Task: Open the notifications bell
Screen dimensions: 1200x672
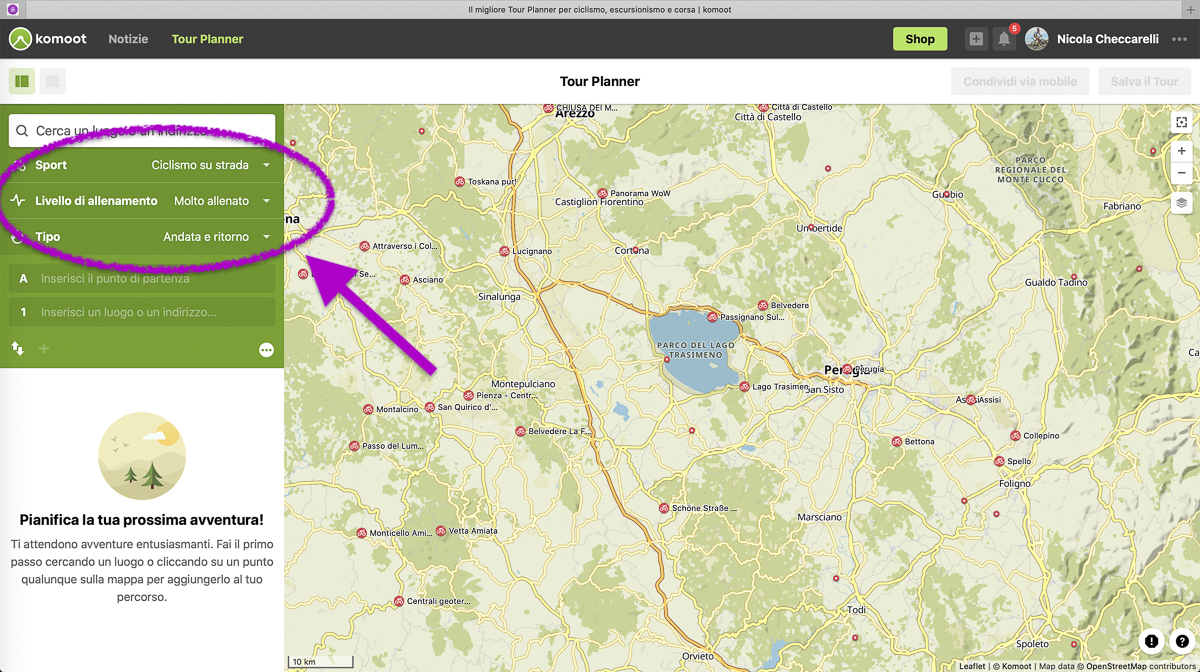Action: [x=1004, y=39]
